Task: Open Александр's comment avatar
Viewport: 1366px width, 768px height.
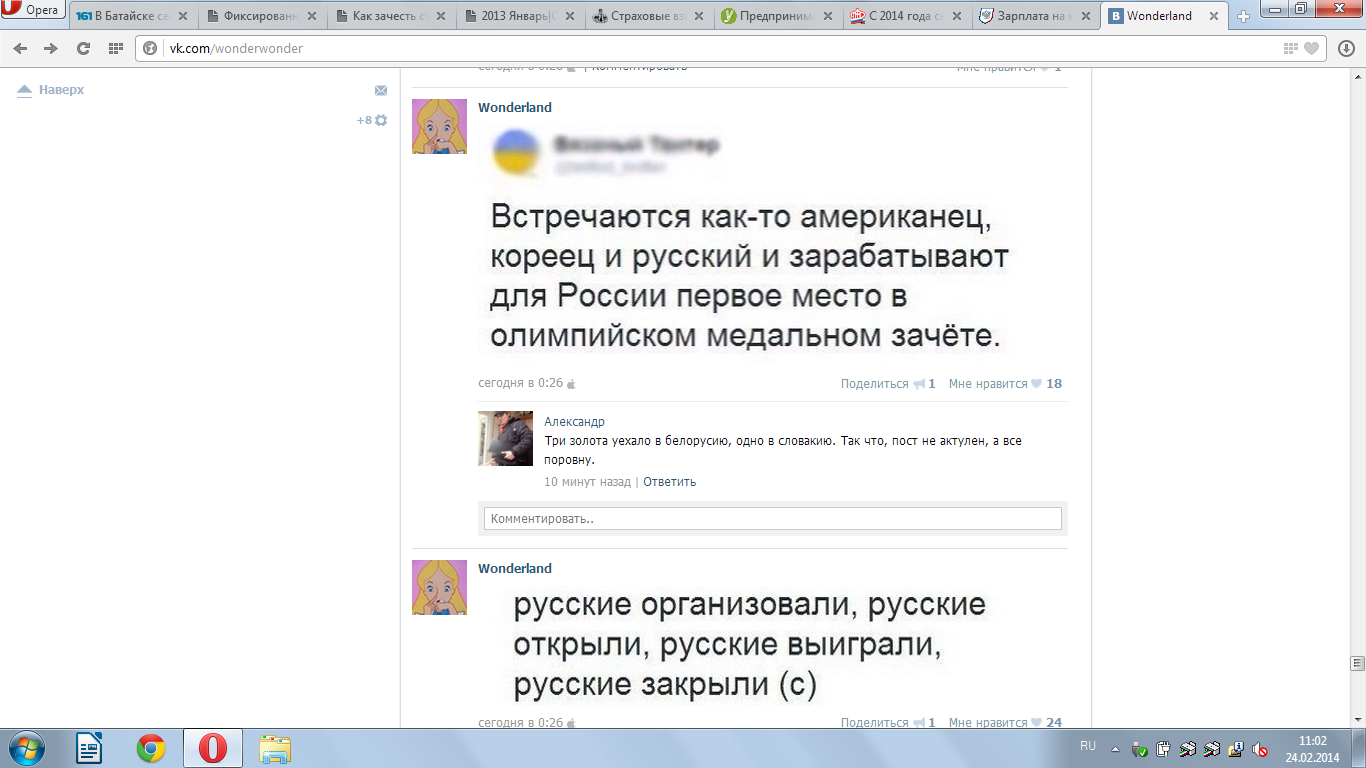Action: click(x=505, y=438)
